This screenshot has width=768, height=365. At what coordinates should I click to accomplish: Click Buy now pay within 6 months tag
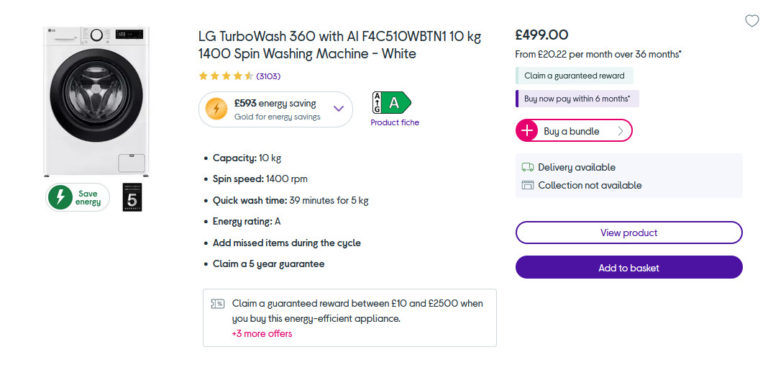tap(577, 98)
